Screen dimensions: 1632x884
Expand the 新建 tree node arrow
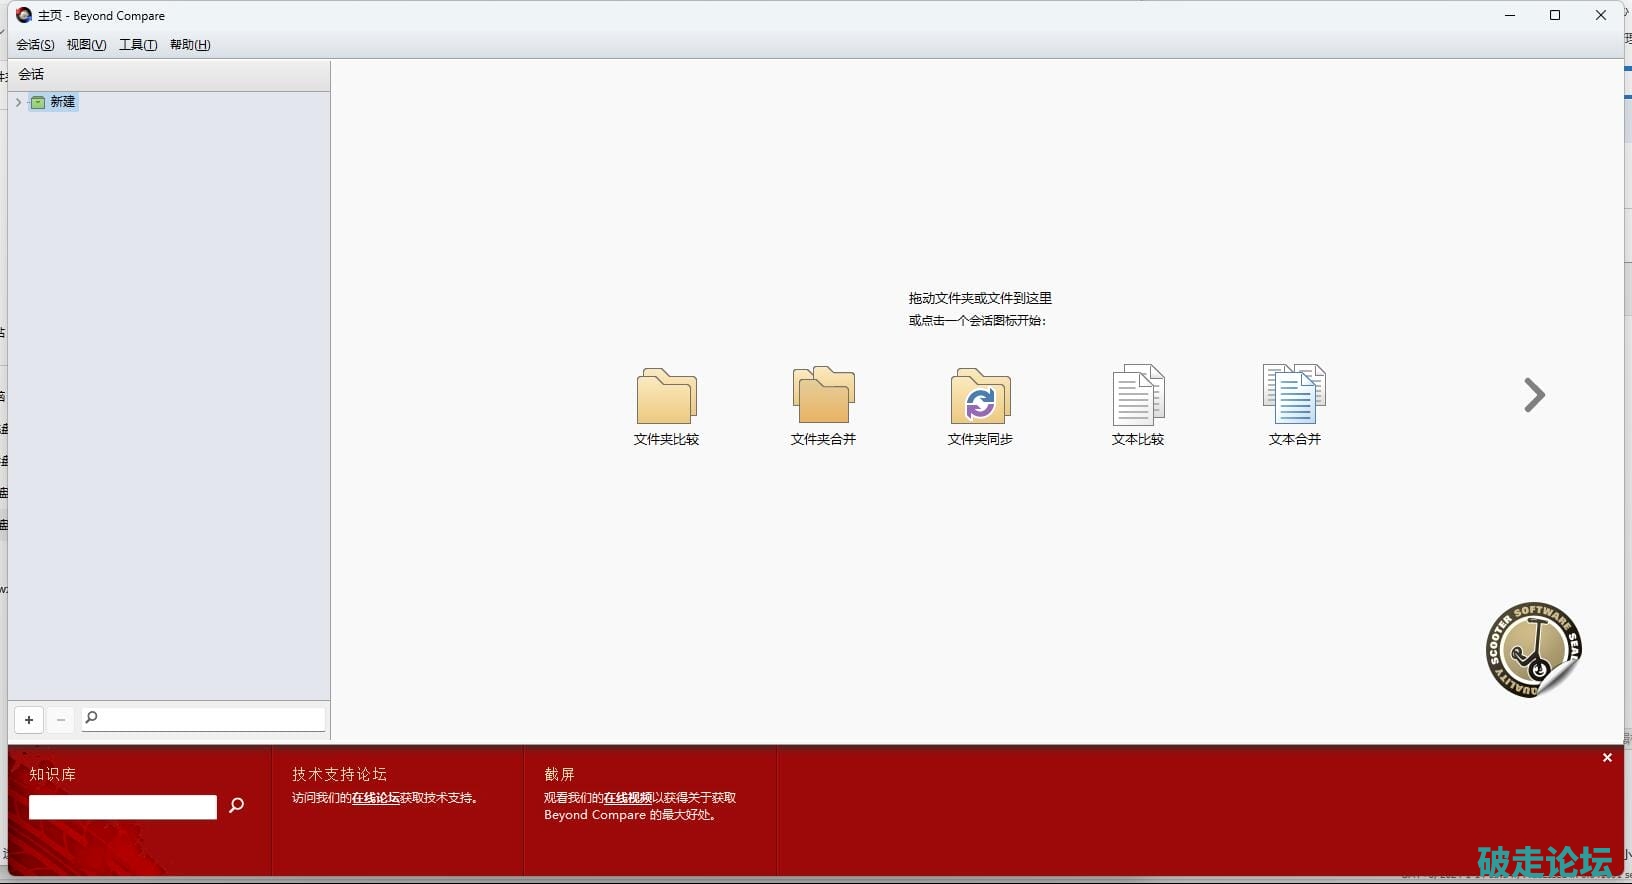click(x=18, y=102)
